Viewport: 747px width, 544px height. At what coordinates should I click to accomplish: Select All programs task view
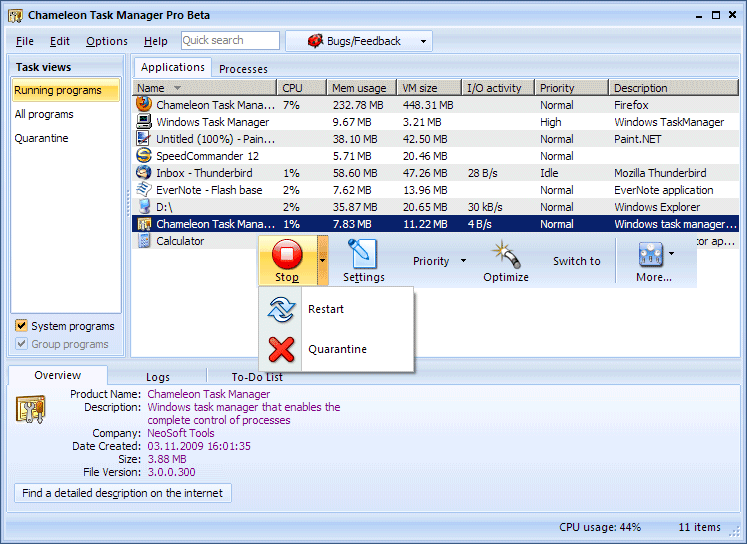(66, 114)
